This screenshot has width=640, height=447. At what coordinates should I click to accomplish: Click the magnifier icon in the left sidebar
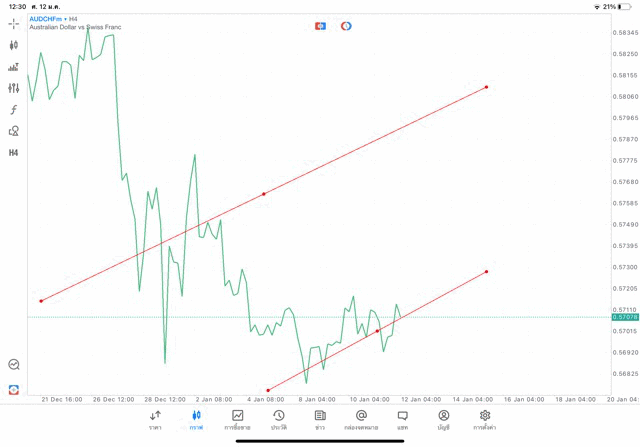(x=14, y=365)
